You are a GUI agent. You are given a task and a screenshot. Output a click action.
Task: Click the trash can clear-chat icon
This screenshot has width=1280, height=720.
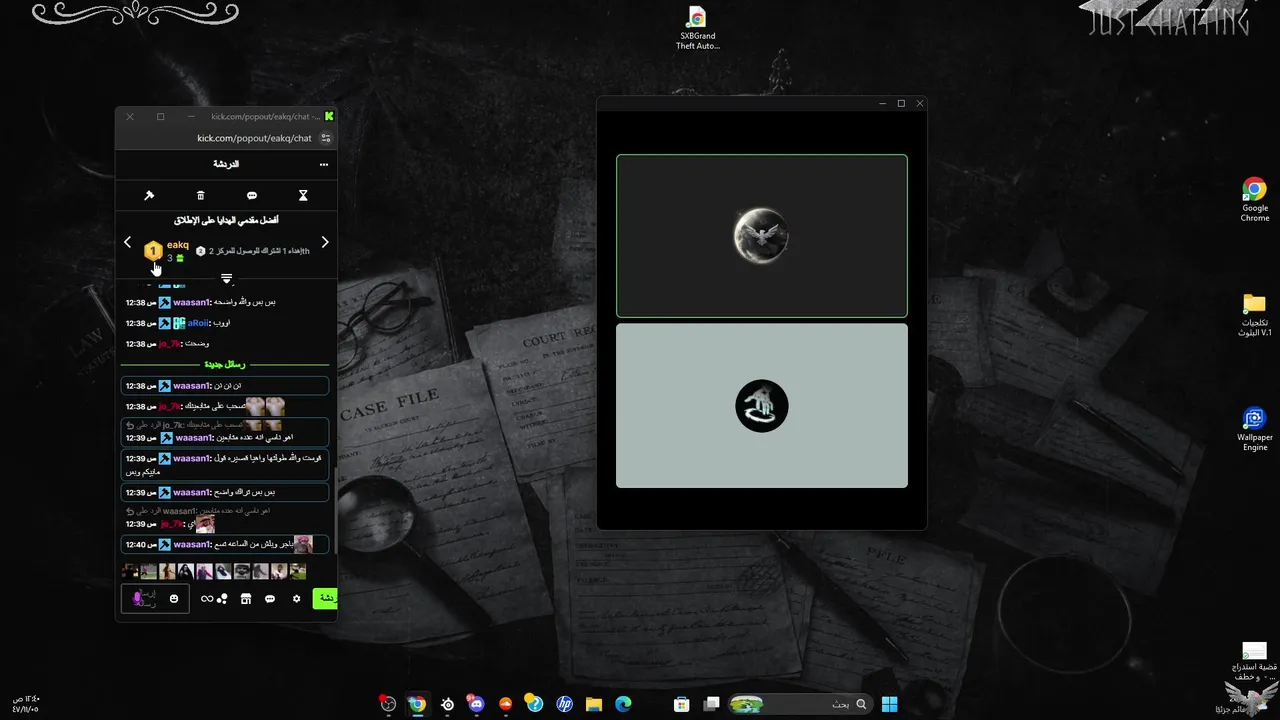pyautogui.click(x=200, y=196)
